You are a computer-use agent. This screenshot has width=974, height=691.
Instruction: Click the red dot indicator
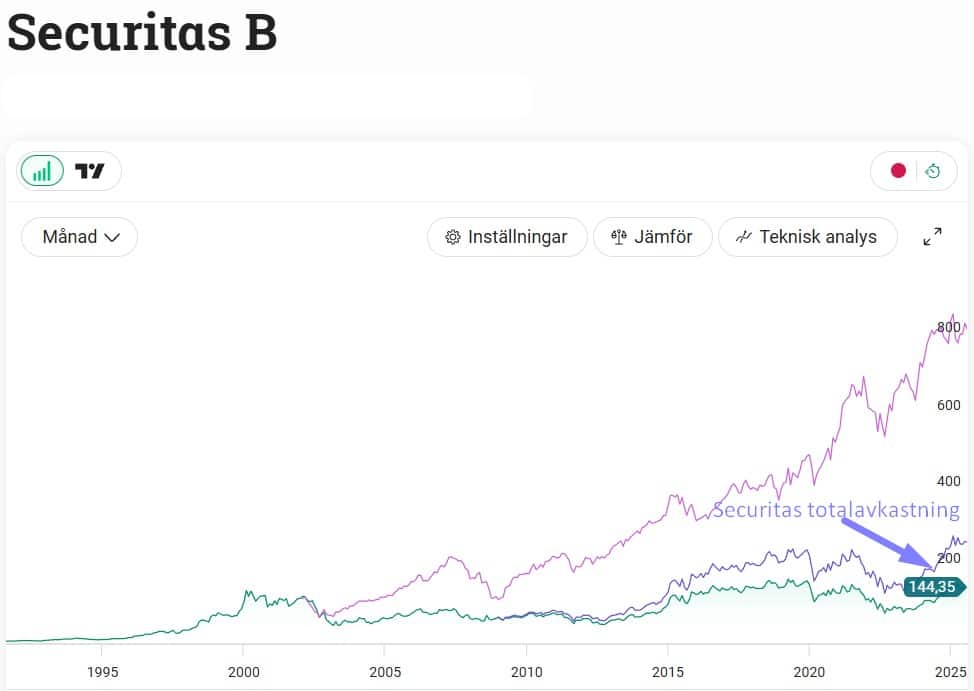[x=898, y=171]
